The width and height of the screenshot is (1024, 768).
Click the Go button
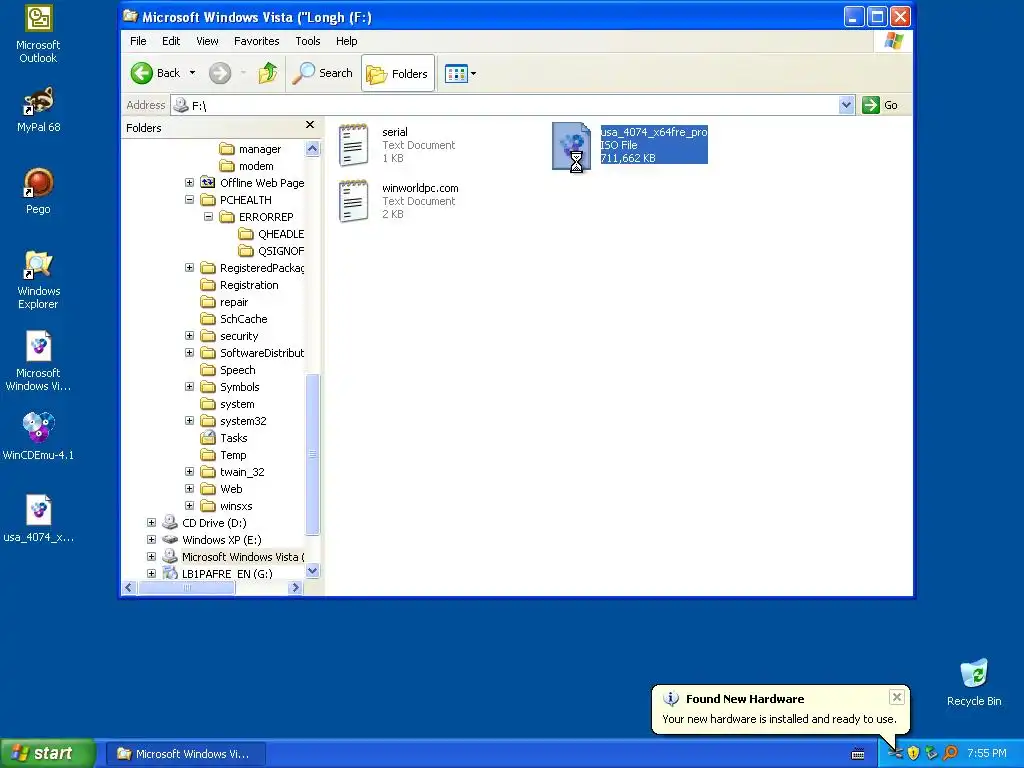pos(881,105)
